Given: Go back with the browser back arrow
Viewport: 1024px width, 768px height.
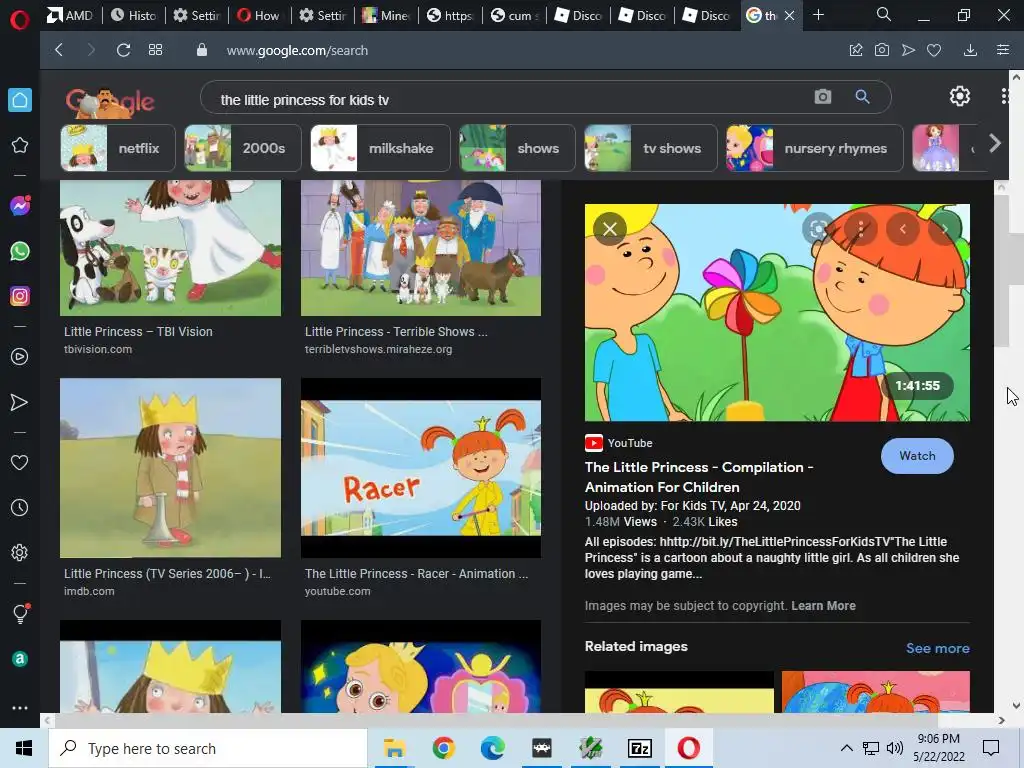Looking at the screenshot, I should 59,50.
